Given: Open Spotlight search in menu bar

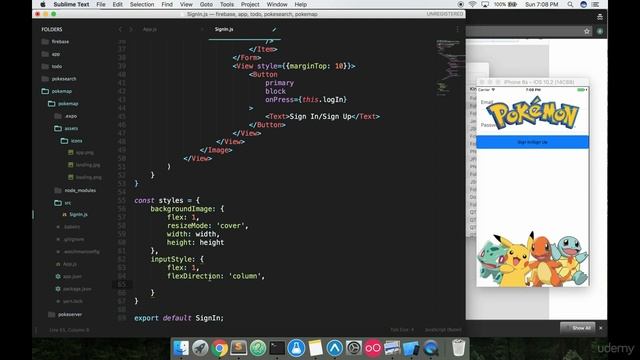Looking at the screenshot, I should [570, 4].
